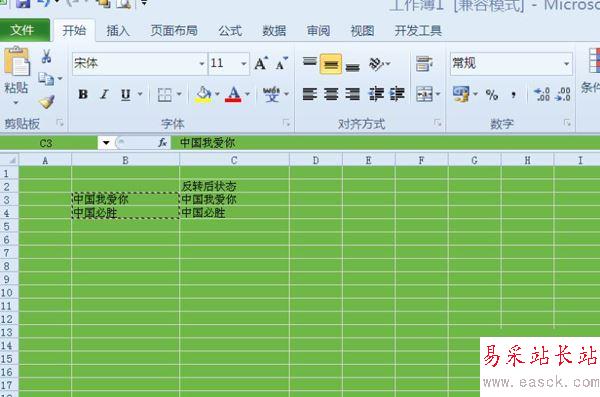This screenshot has width=600, height=397.
Task: Switch to the 插入 tab
Action: (x=118, y=31)
